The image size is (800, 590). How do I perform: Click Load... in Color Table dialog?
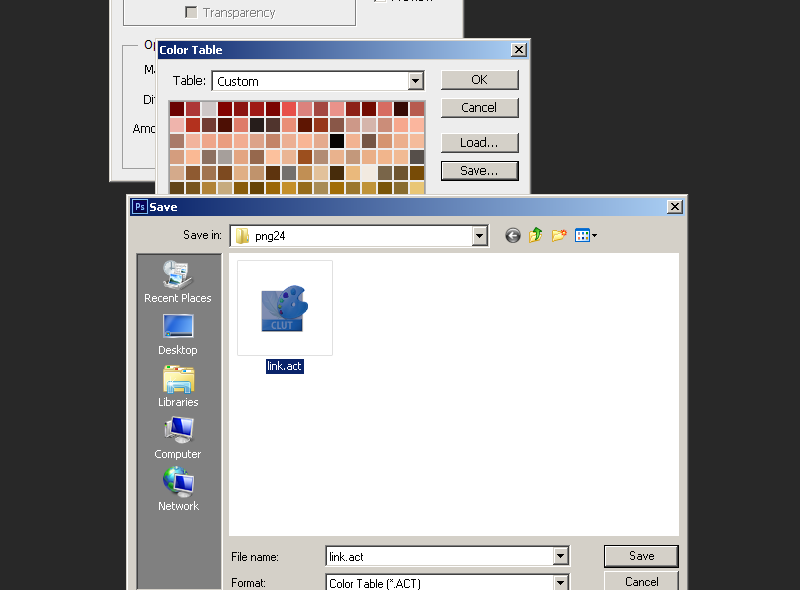click(x=480, y=143)
